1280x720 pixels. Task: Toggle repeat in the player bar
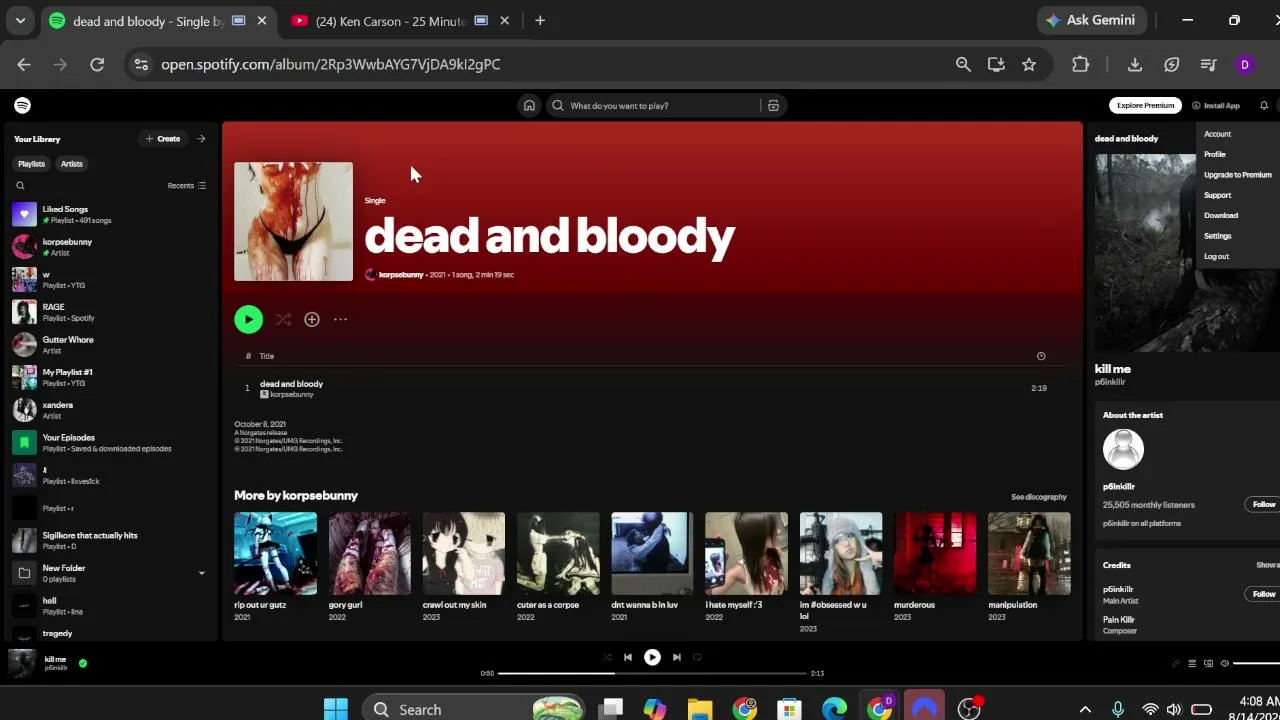[697, 657]
